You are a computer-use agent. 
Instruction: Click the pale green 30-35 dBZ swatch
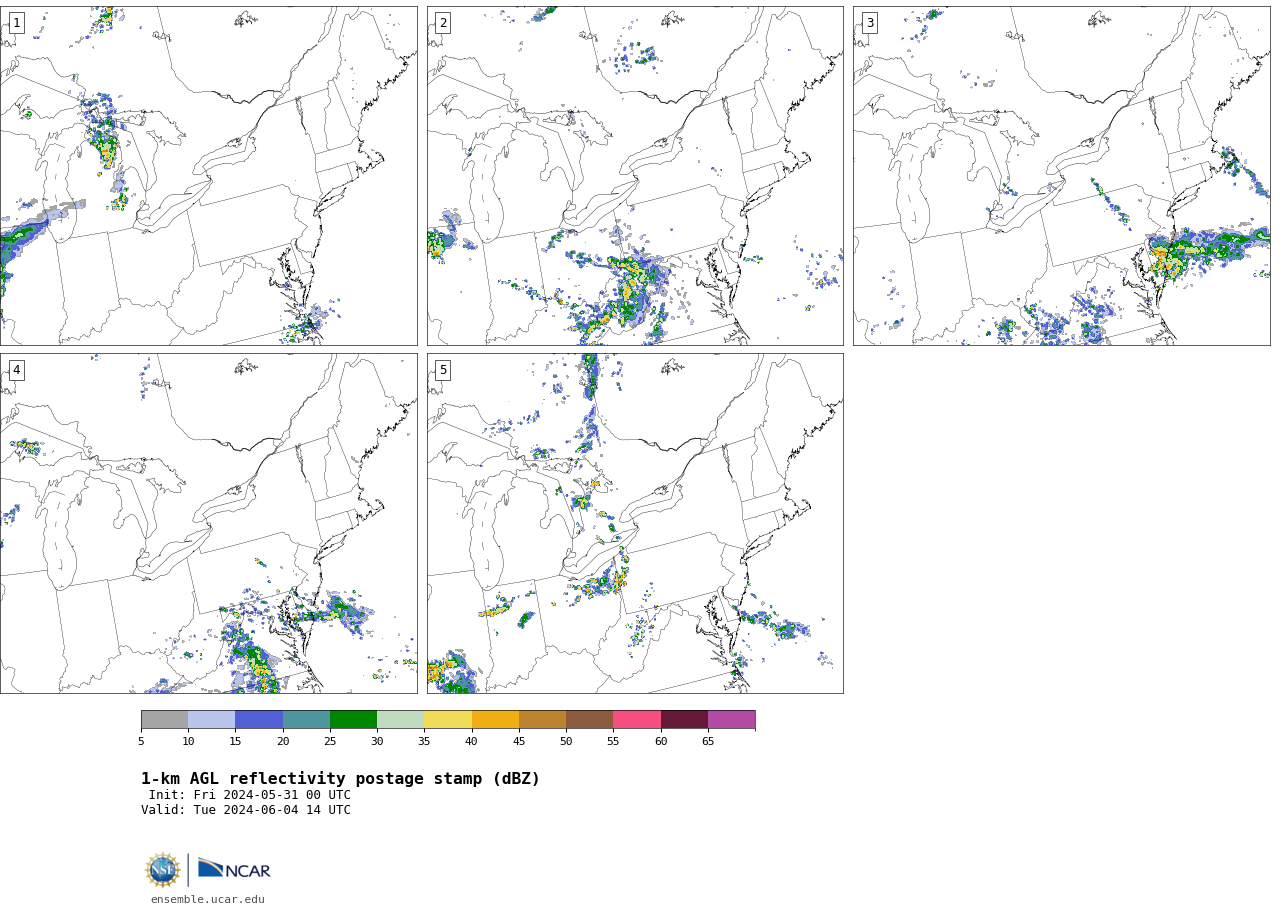point(400,720)
